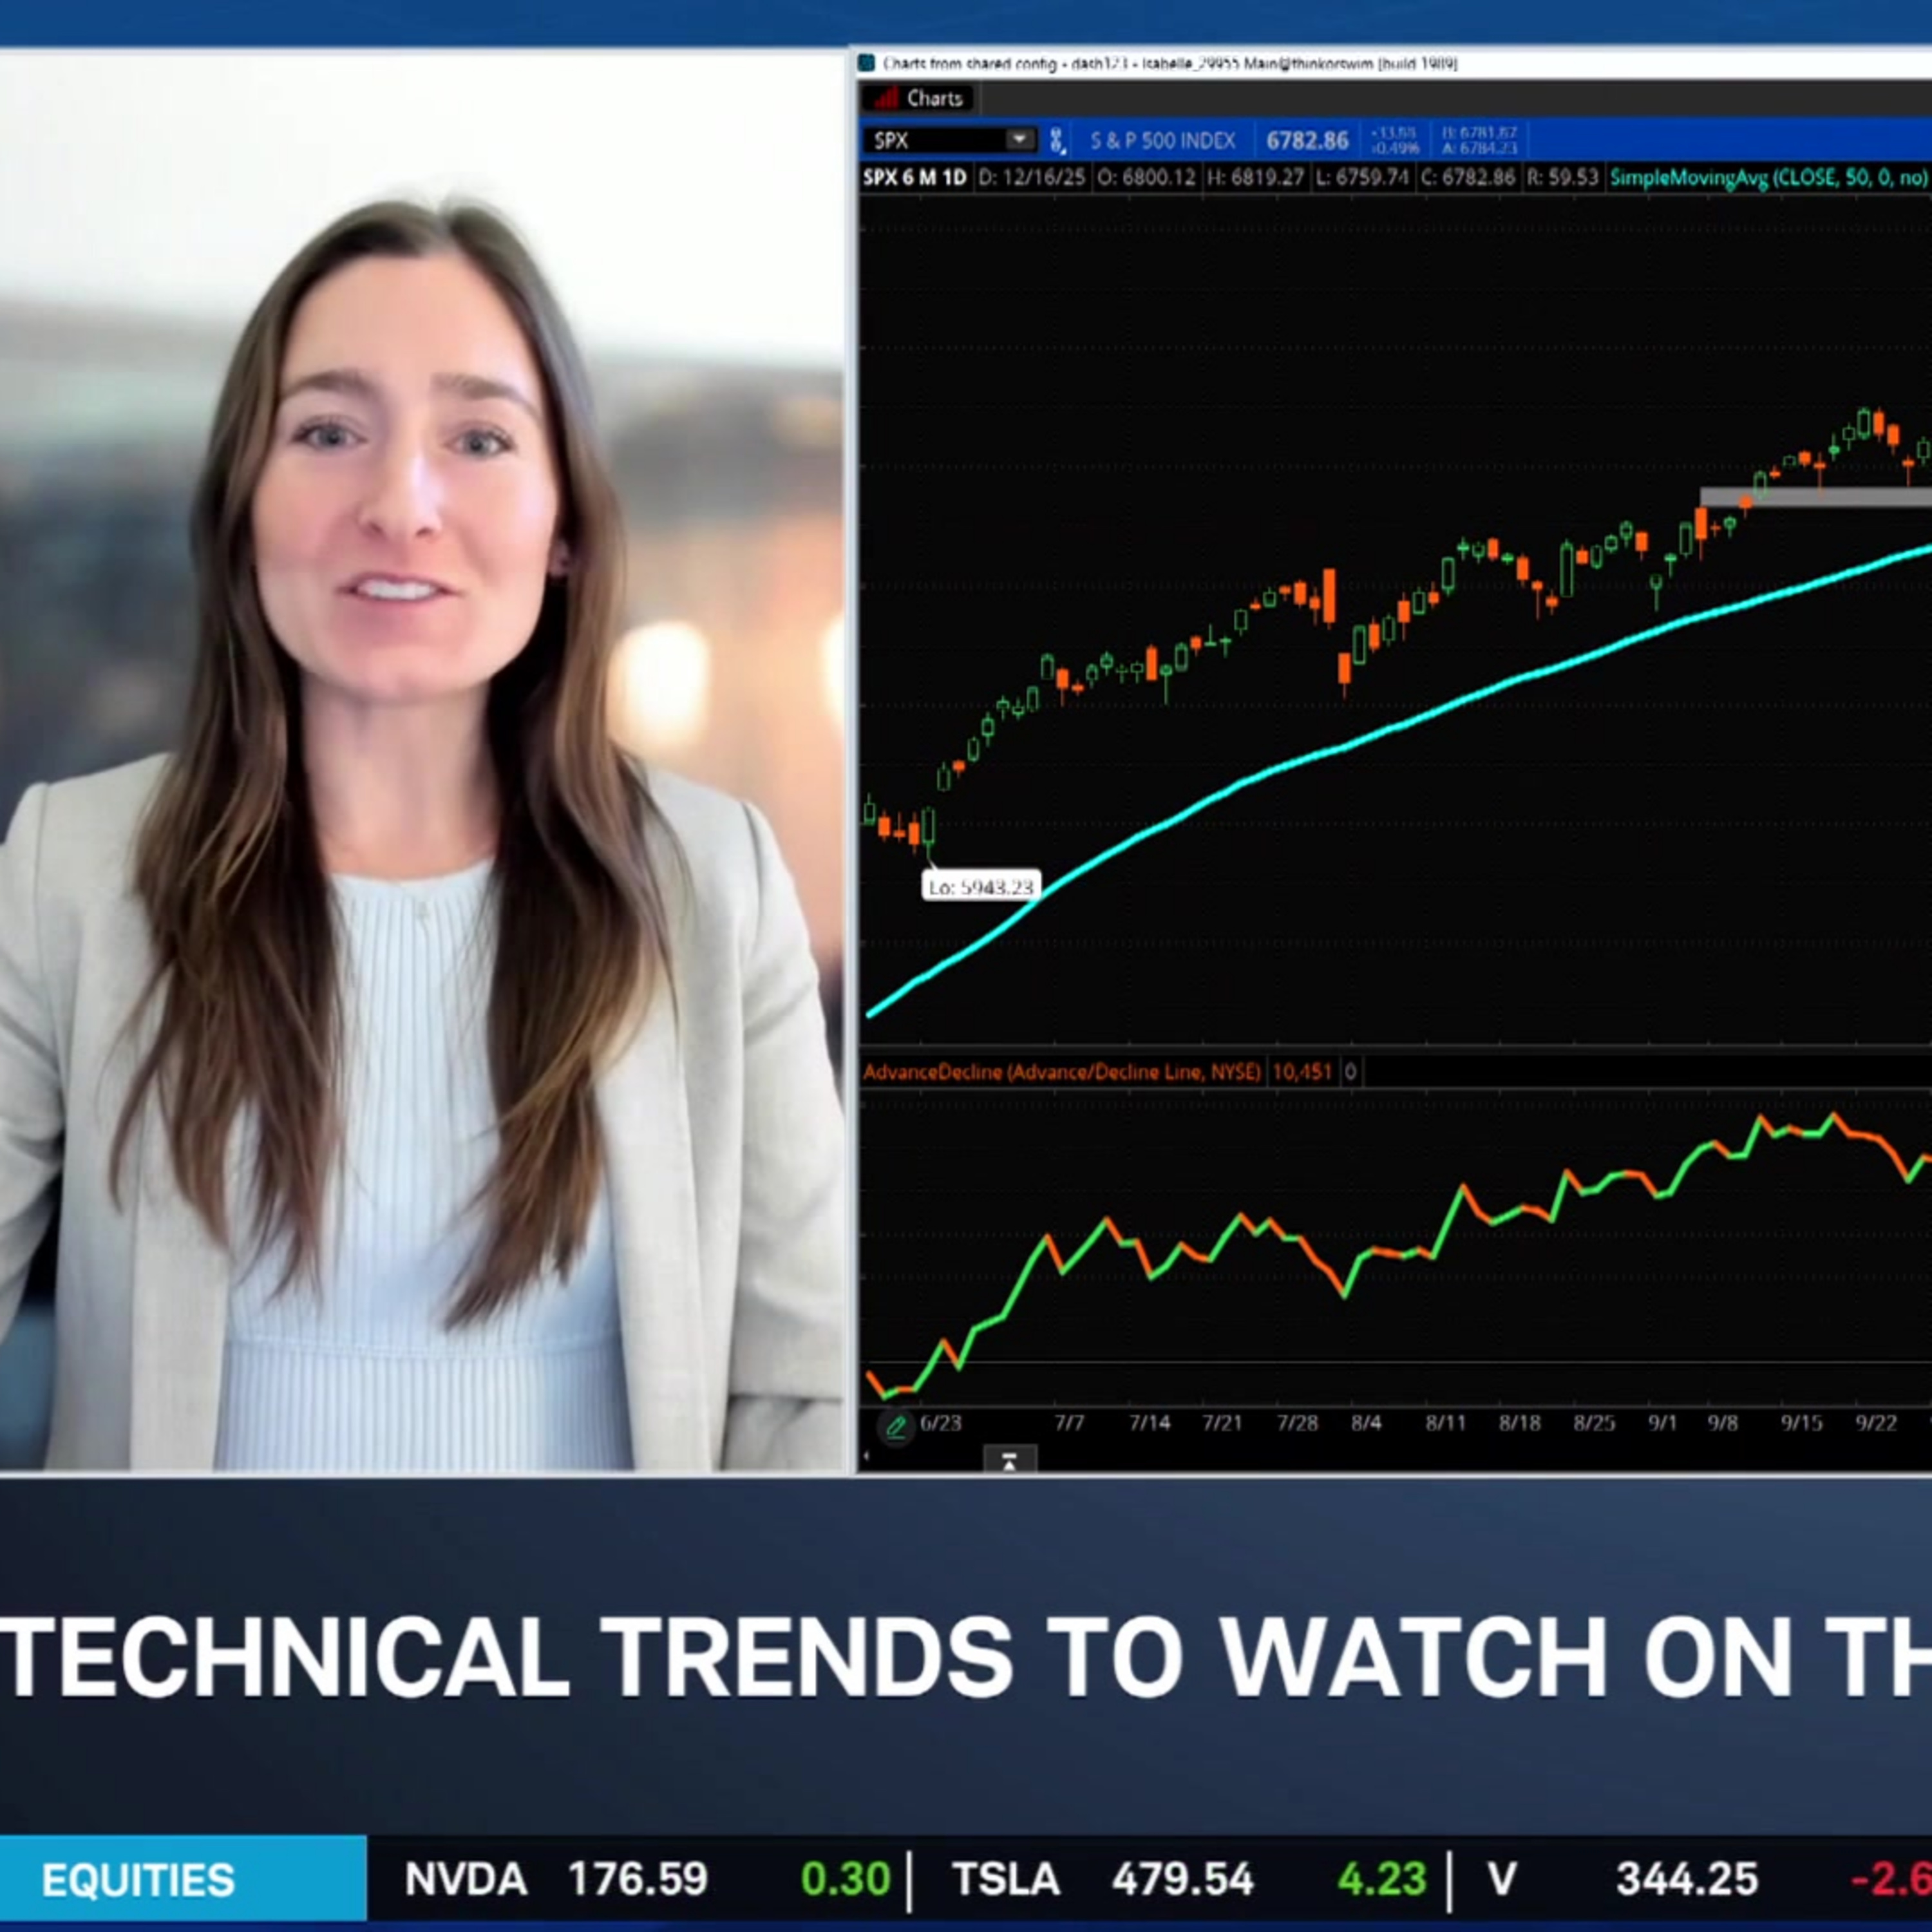Click the Lo: 5943.23 label on the chart

982,886
